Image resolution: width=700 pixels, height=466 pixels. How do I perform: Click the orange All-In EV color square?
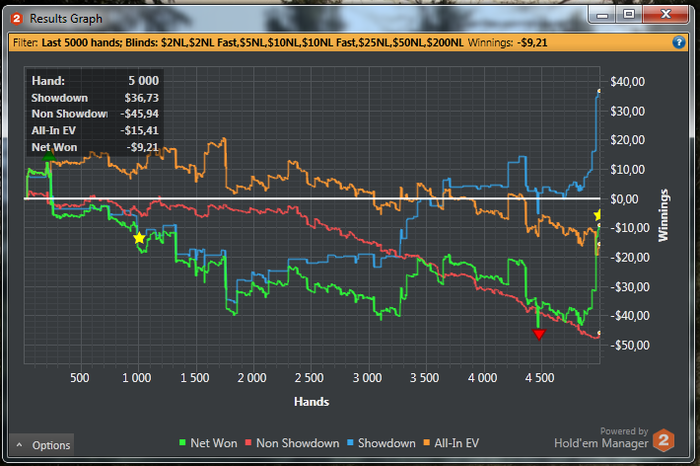[426, 443]
